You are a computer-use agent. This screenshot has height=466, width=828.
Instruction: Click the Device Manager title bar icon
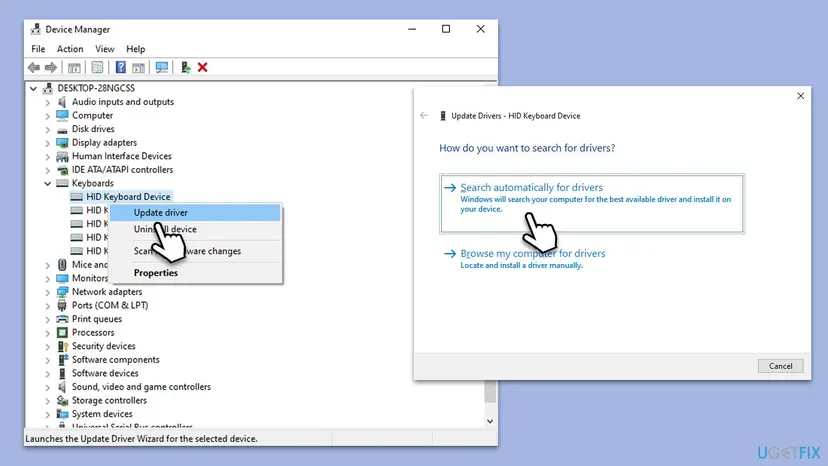35,29
